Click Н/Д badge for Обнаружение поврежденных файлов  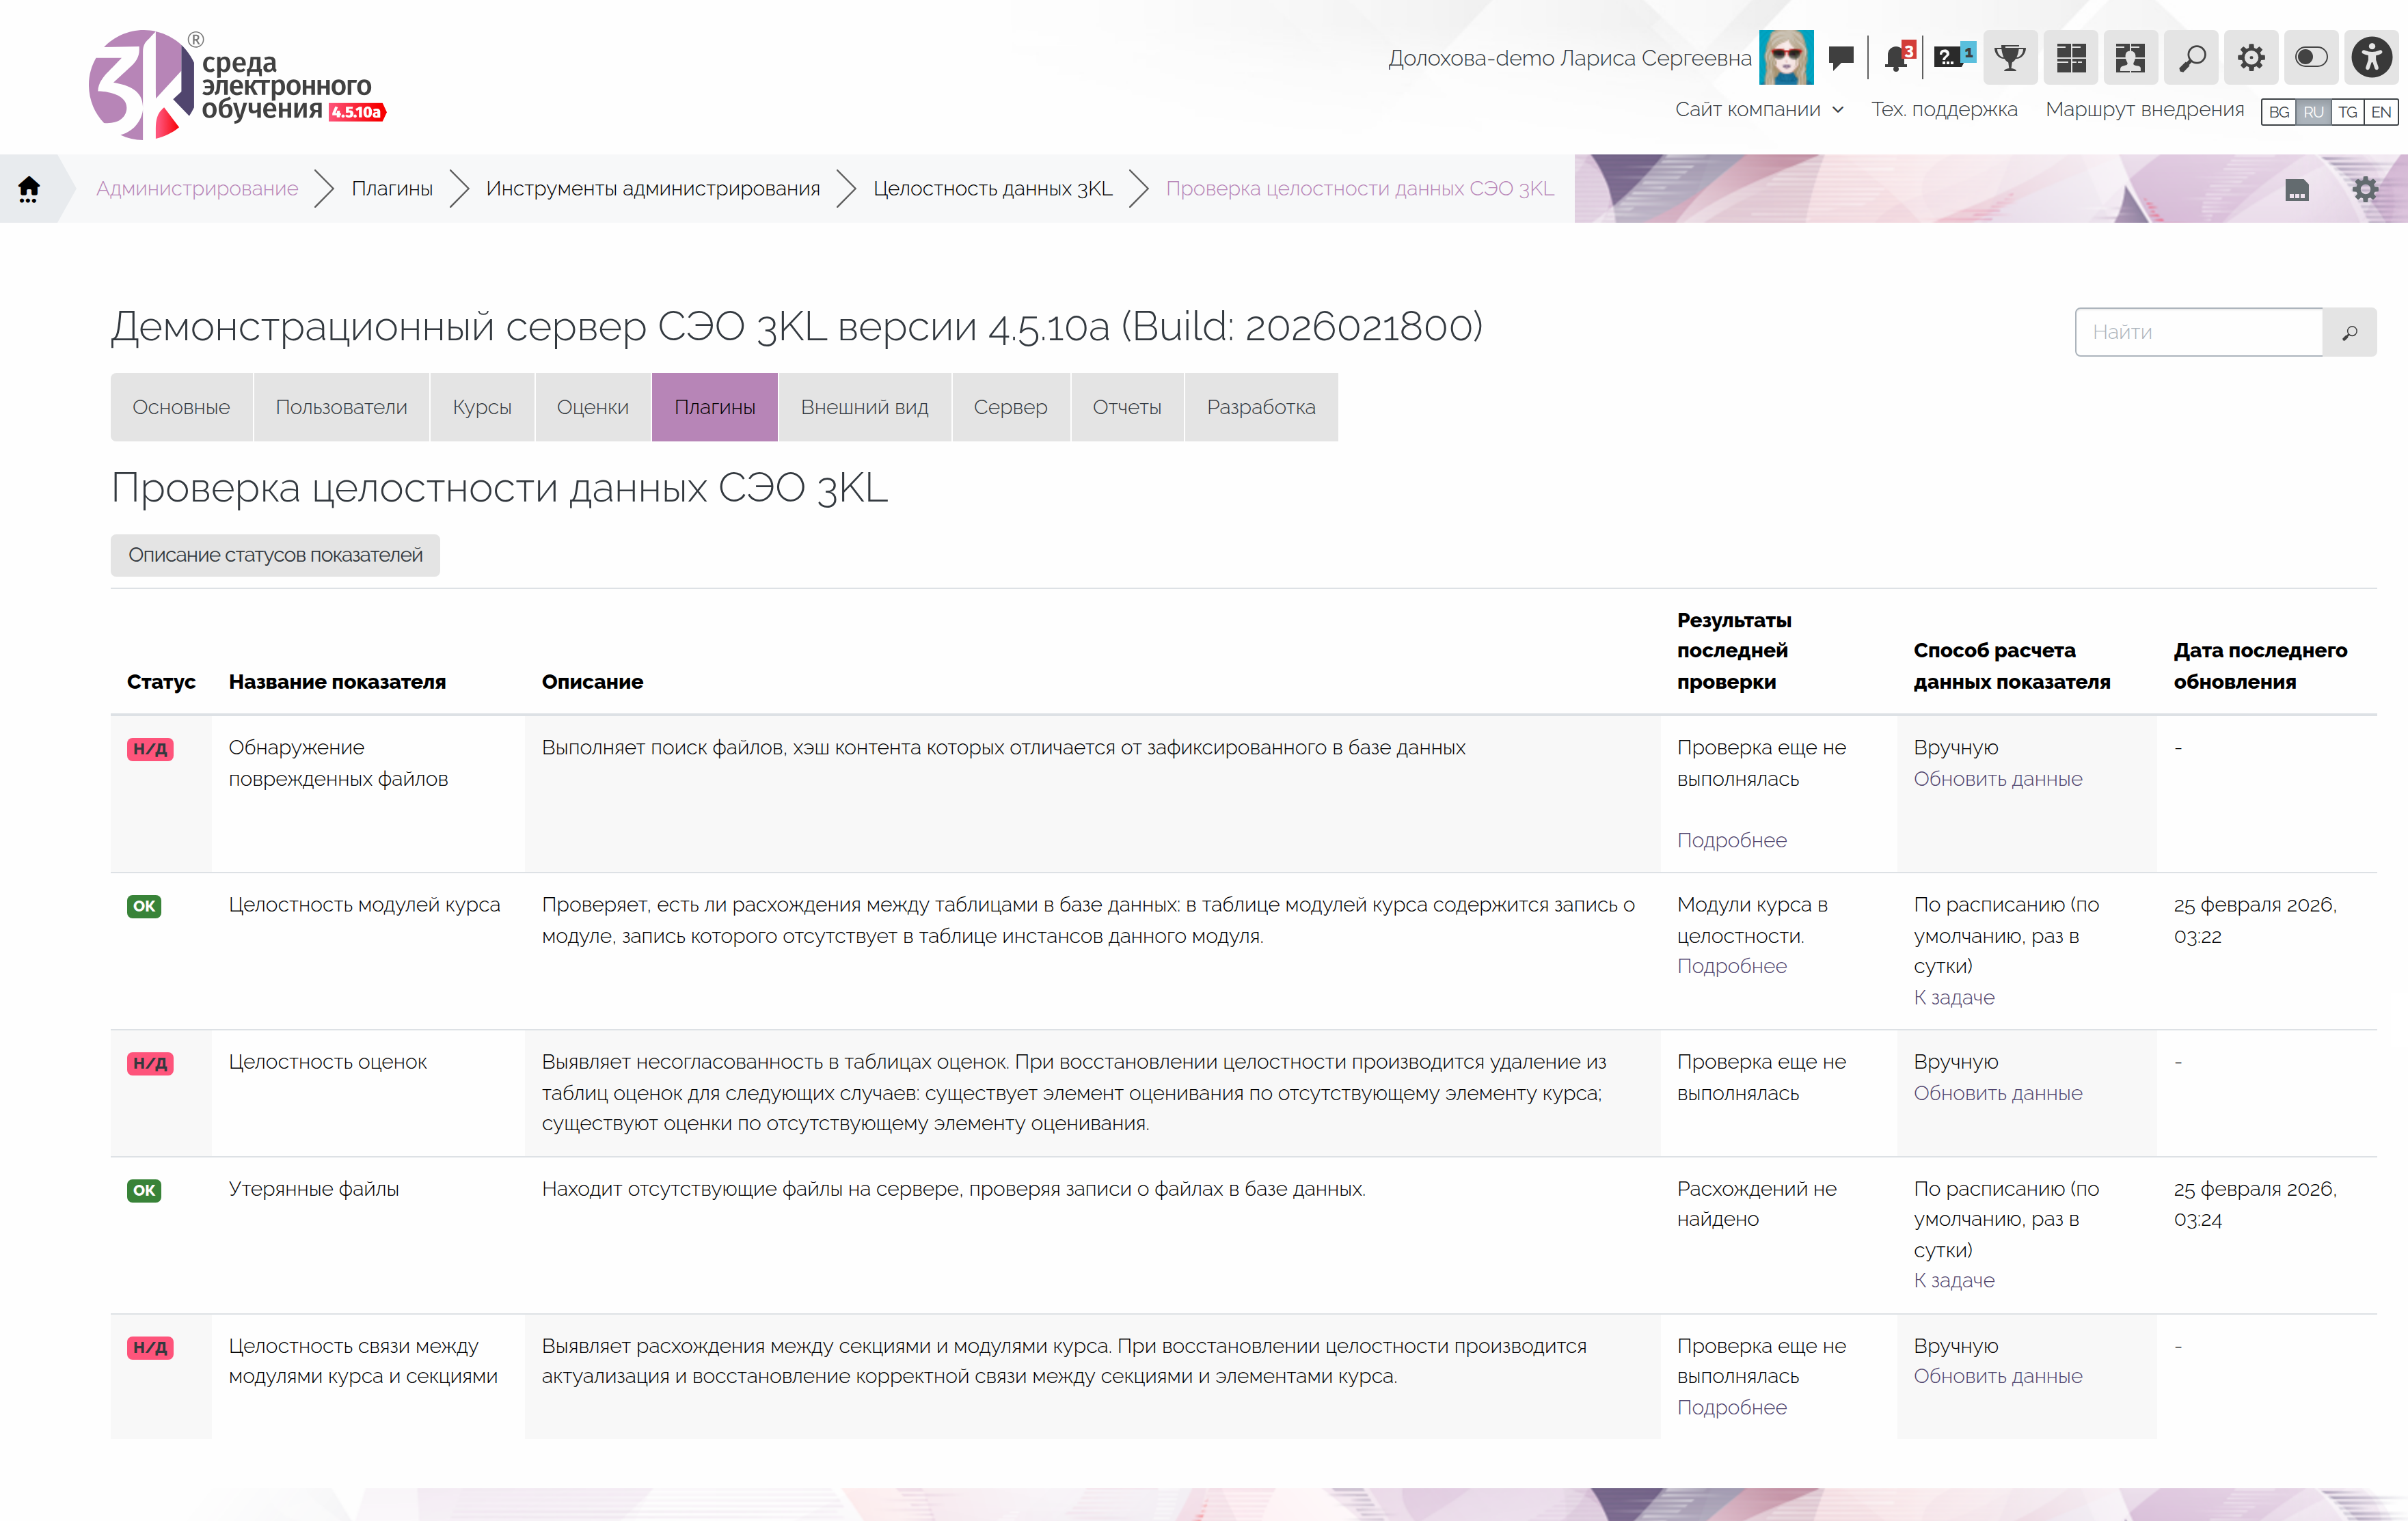pos(150,749)
